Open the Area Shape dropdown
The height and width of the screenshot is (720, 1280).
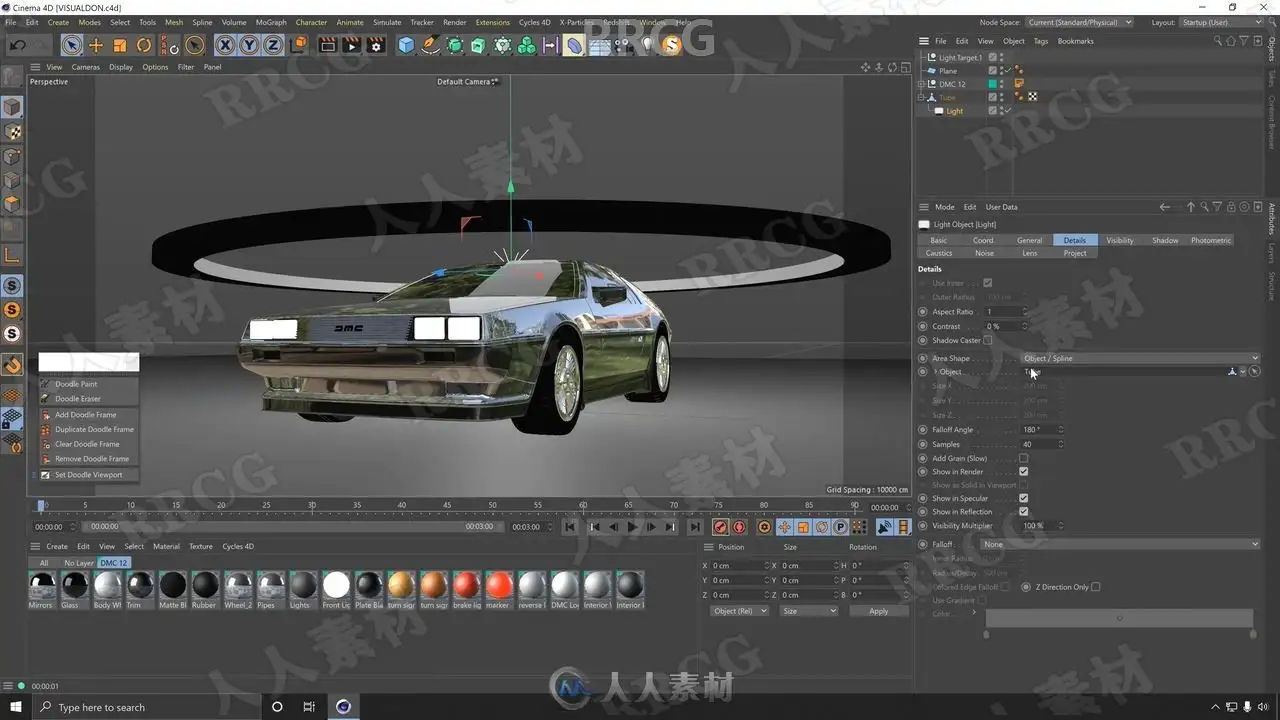click(x=1140, y=358)
